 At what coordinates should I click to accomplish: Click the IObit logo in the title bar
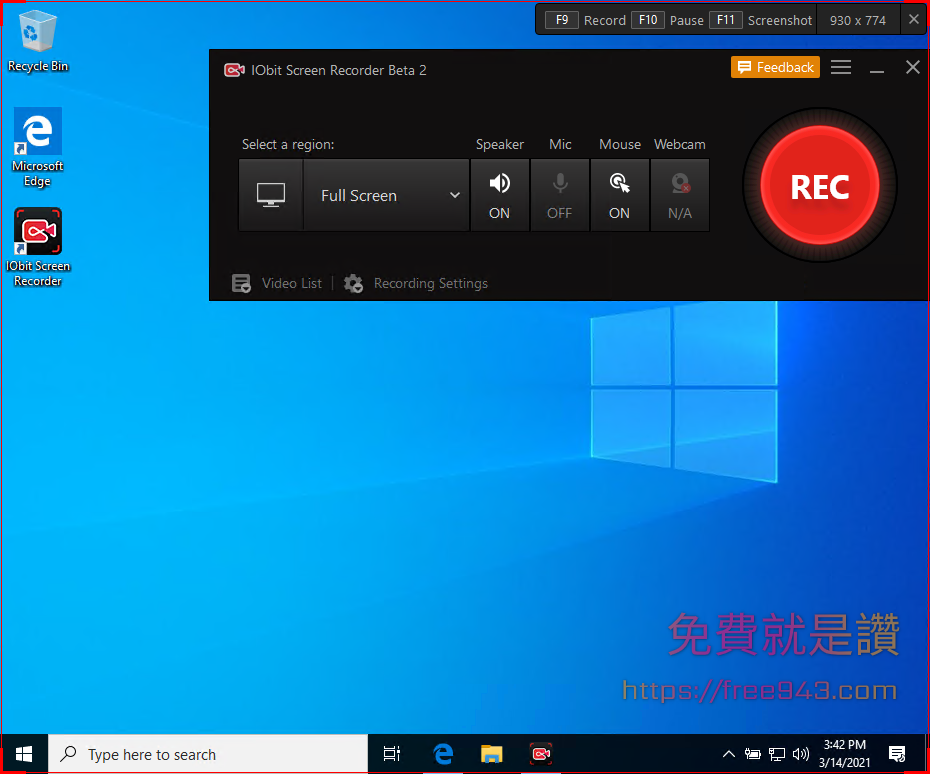(234, 69)
